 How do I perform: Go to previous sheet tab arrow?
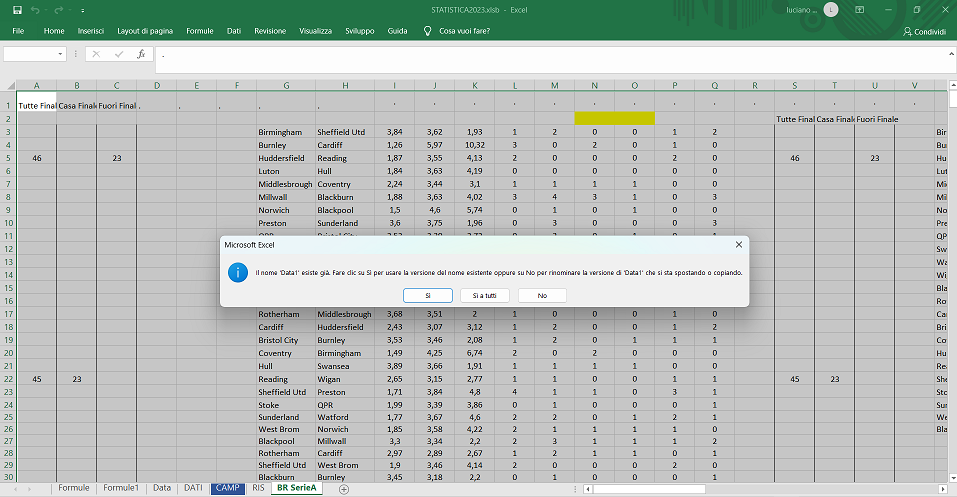[x=15, y=489]
